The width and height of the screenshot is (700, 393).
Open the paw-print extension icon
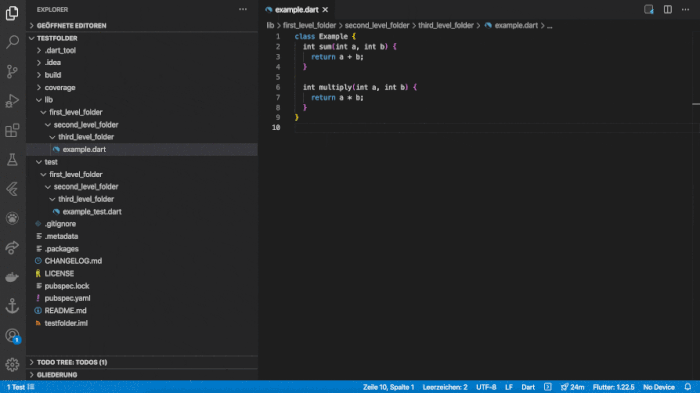[12, 218]
